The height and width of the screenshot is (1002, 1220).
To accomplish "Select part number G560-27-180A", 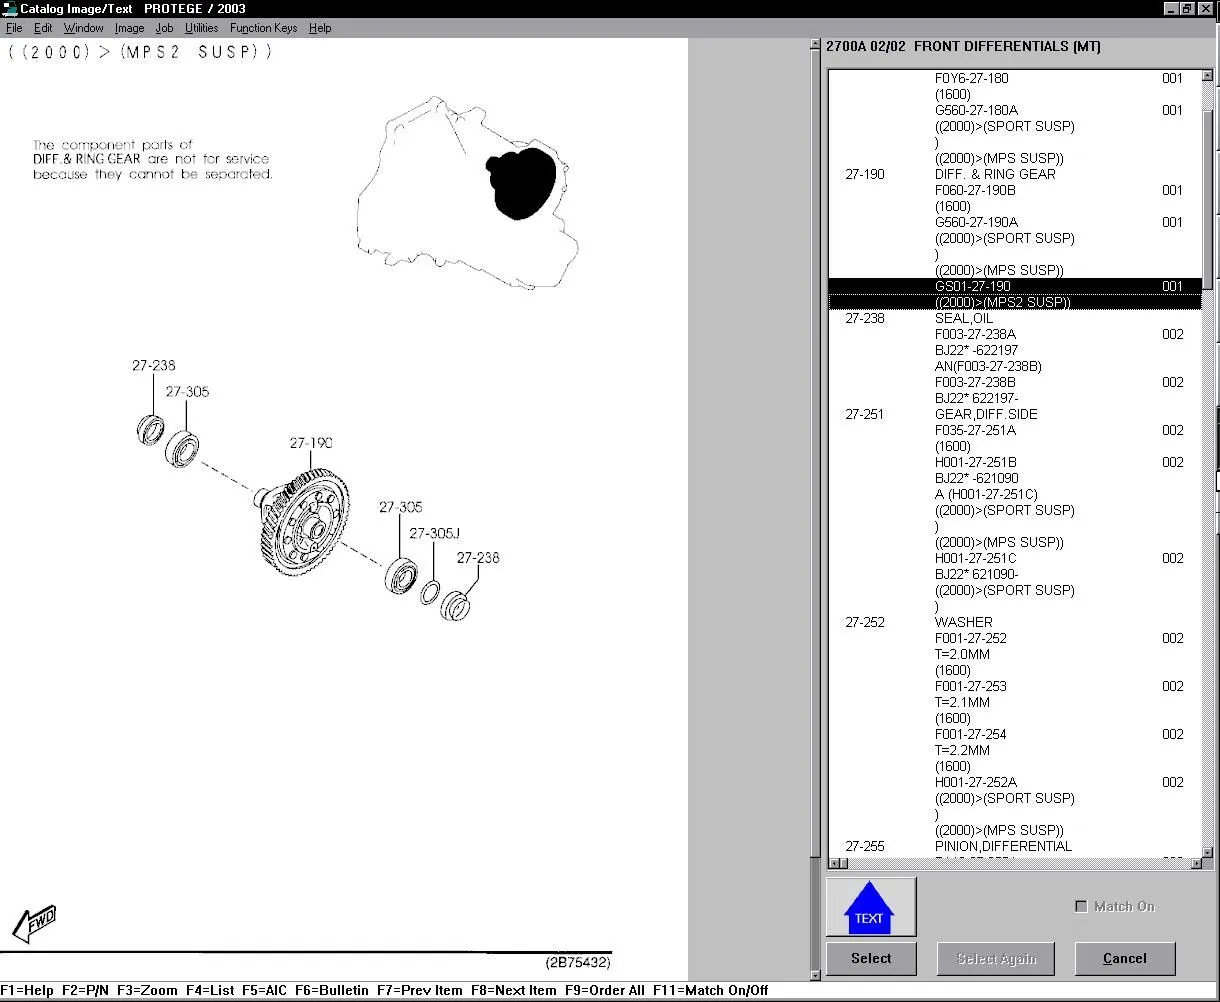I will point(976,110).
